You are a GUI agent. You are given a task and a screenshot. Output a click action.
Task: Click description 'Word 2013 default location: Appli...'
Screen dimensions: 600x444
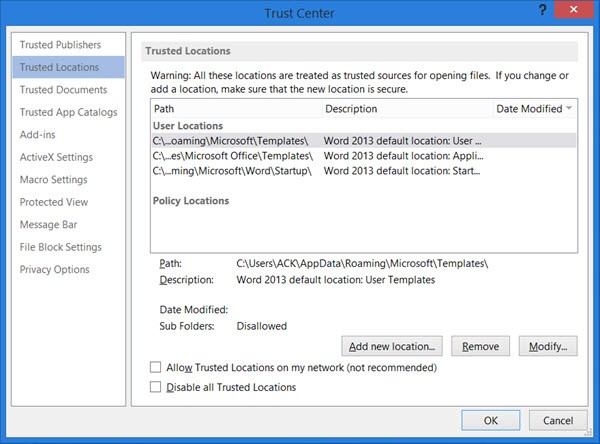tap(404, 156)
